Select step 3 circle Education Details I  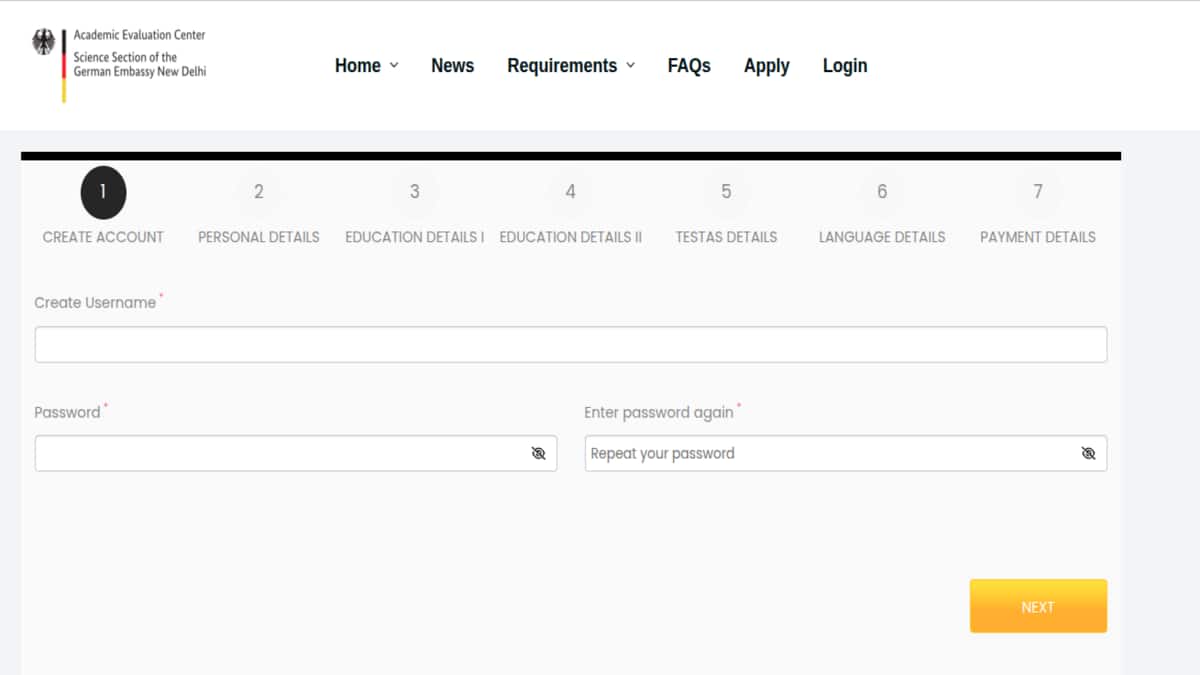(415, 192)
